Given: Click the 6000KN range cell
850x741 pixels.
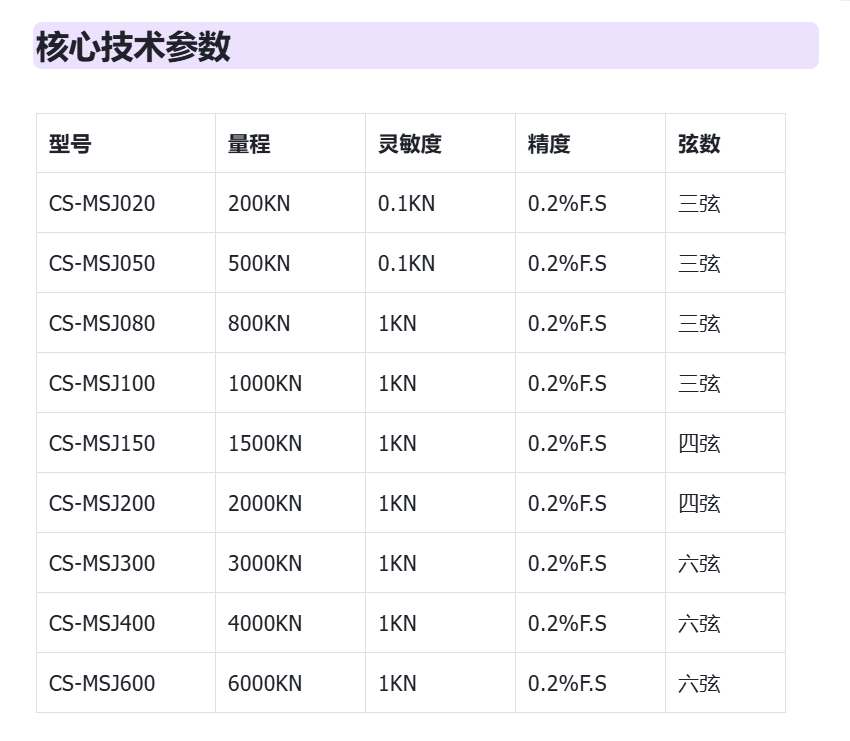Looking at the screenshot, I should [265, 684].
